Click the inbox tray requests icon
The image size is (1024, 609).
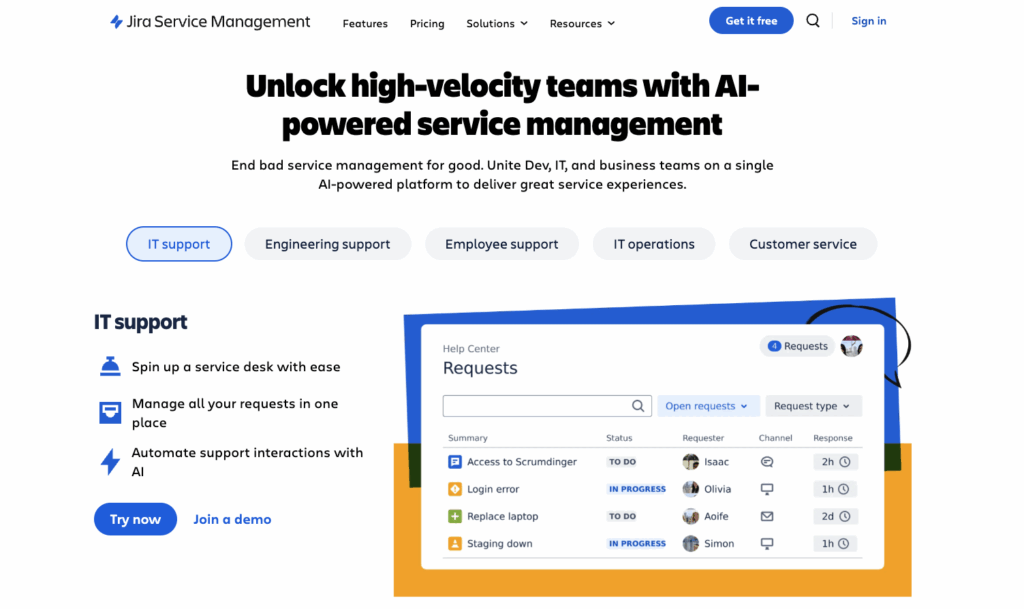(x=110, y=413)
